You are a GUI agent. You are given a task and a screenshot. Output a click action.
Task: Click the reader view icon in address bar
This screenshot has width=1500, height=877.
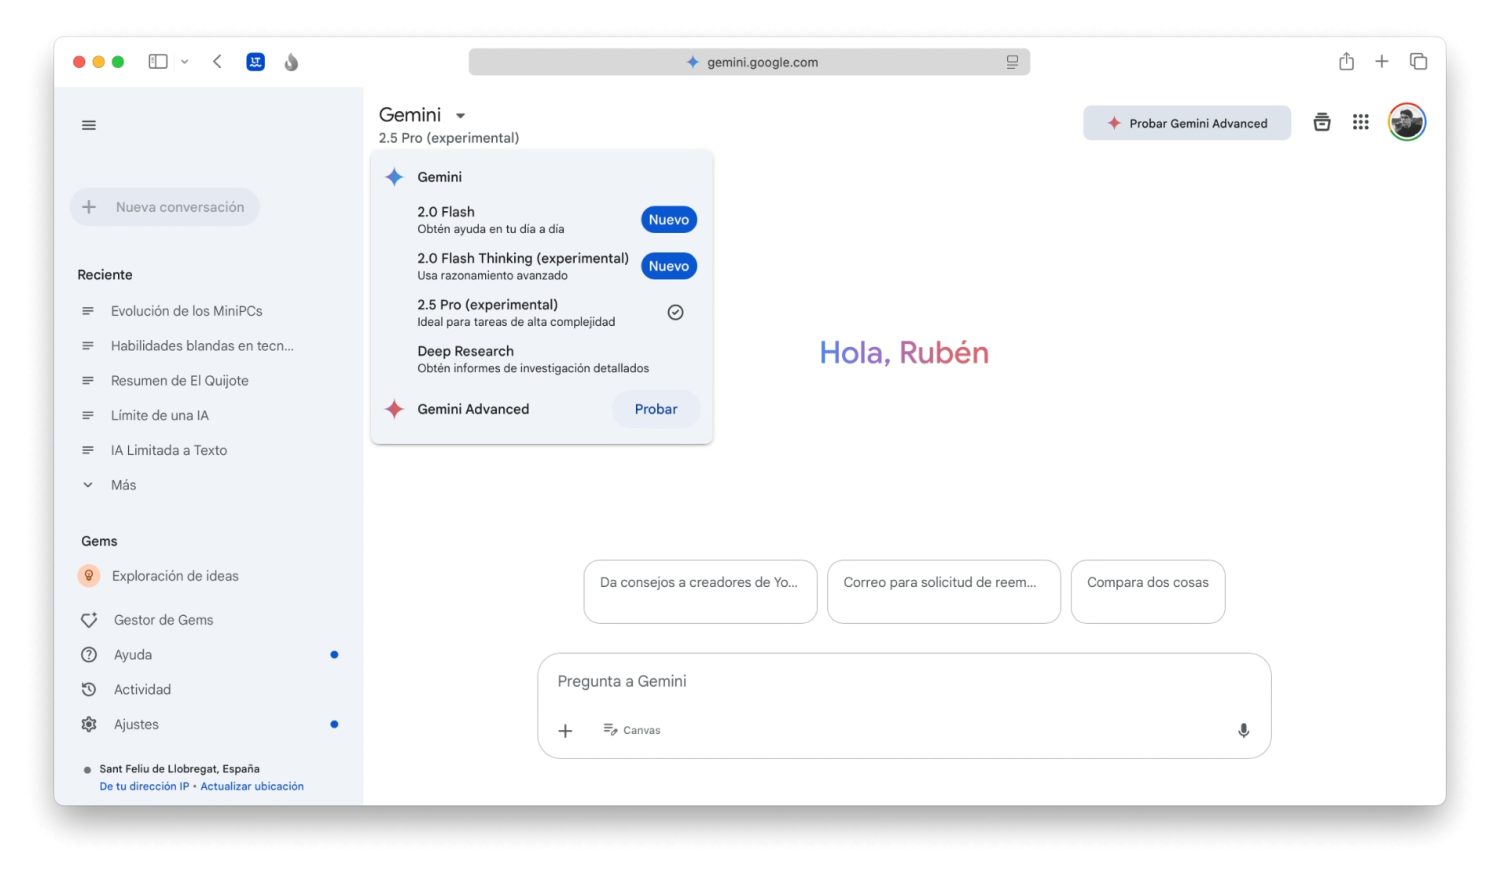(x=1012, y=62)
